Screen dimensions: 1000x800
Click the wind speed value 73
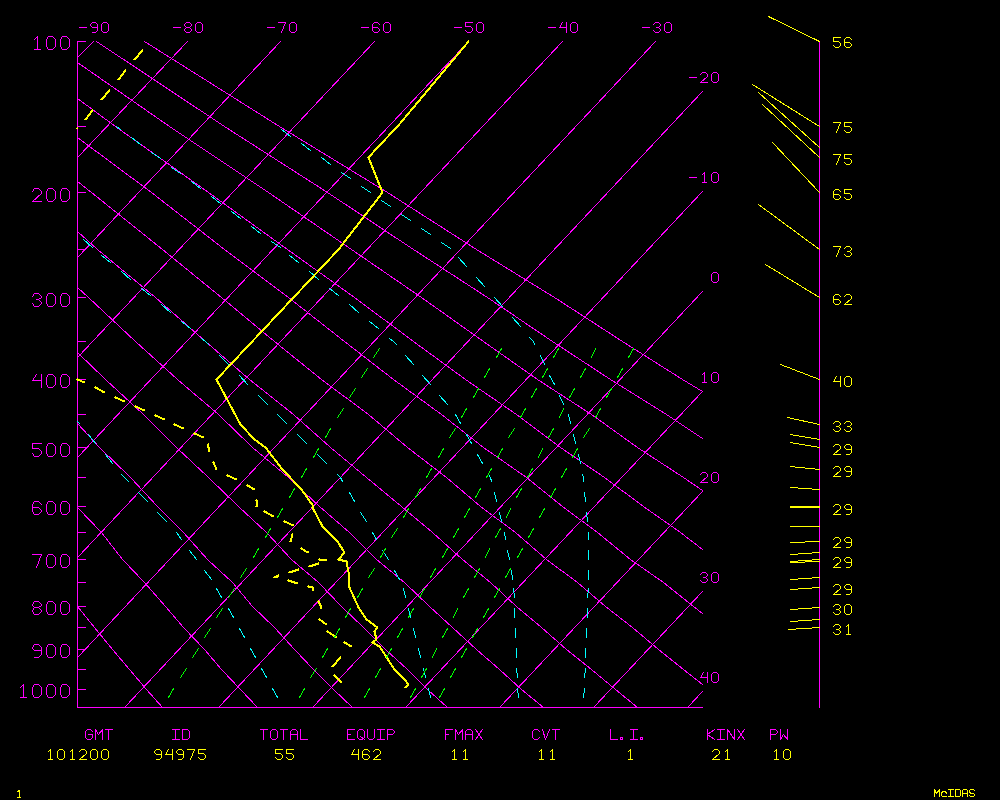click(842, 252)
